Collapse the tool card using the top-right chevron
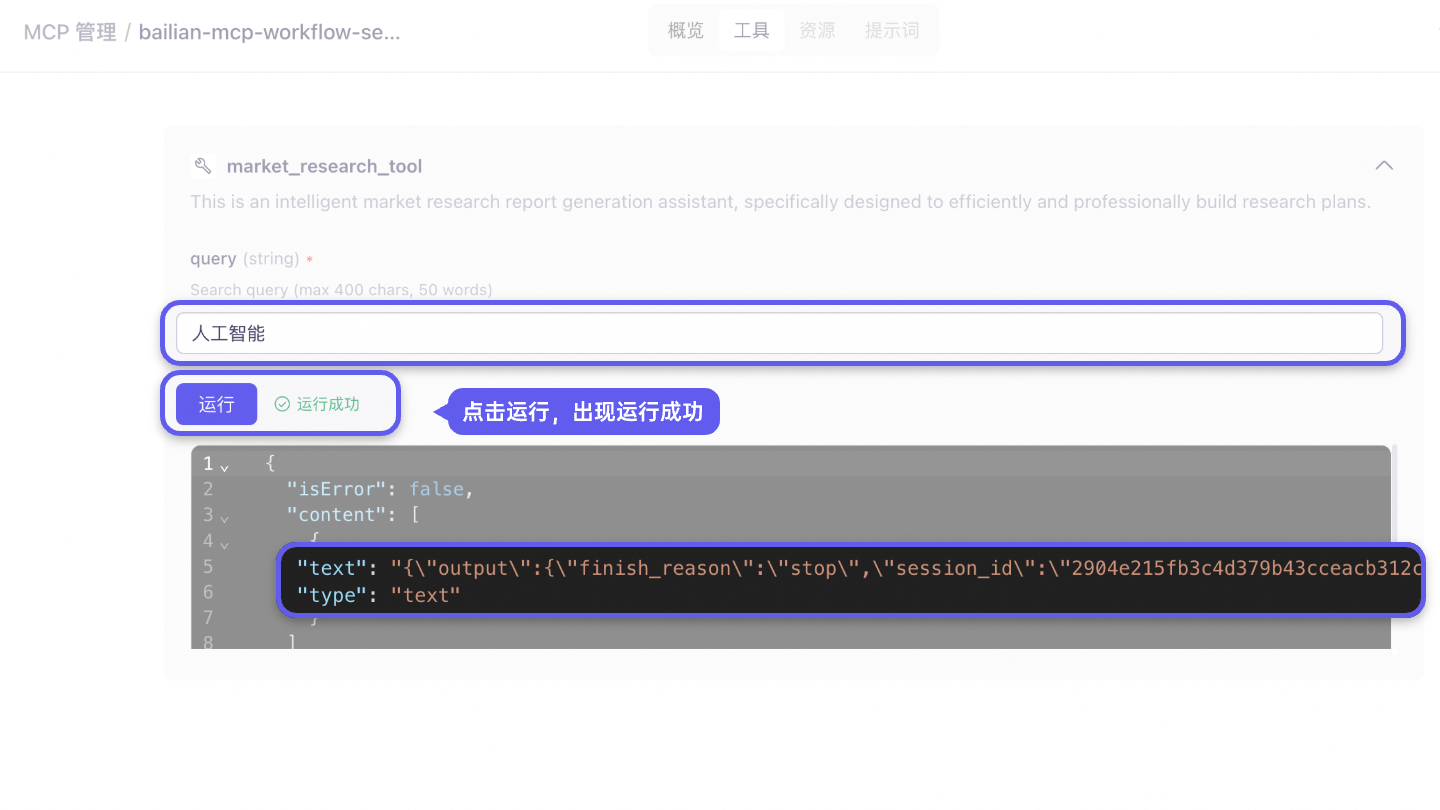This screenshot has height=810, width=1440. click(1384, 165)
